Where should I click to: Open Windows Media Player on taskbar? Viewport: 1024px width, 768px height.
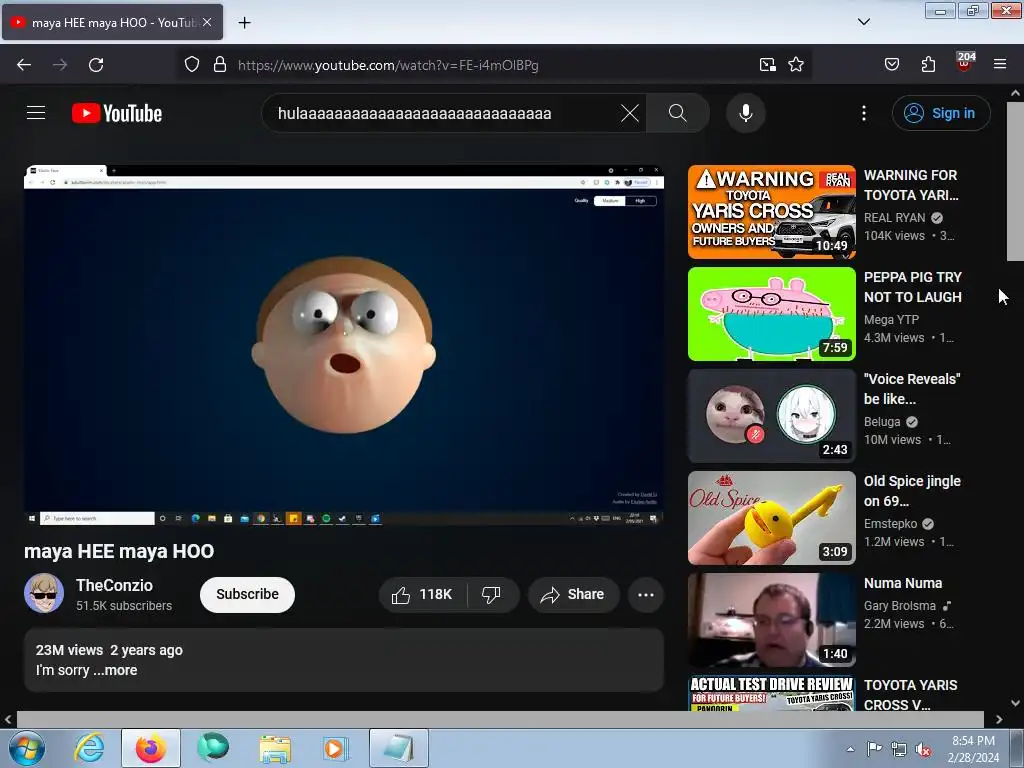tap(336, 748)
